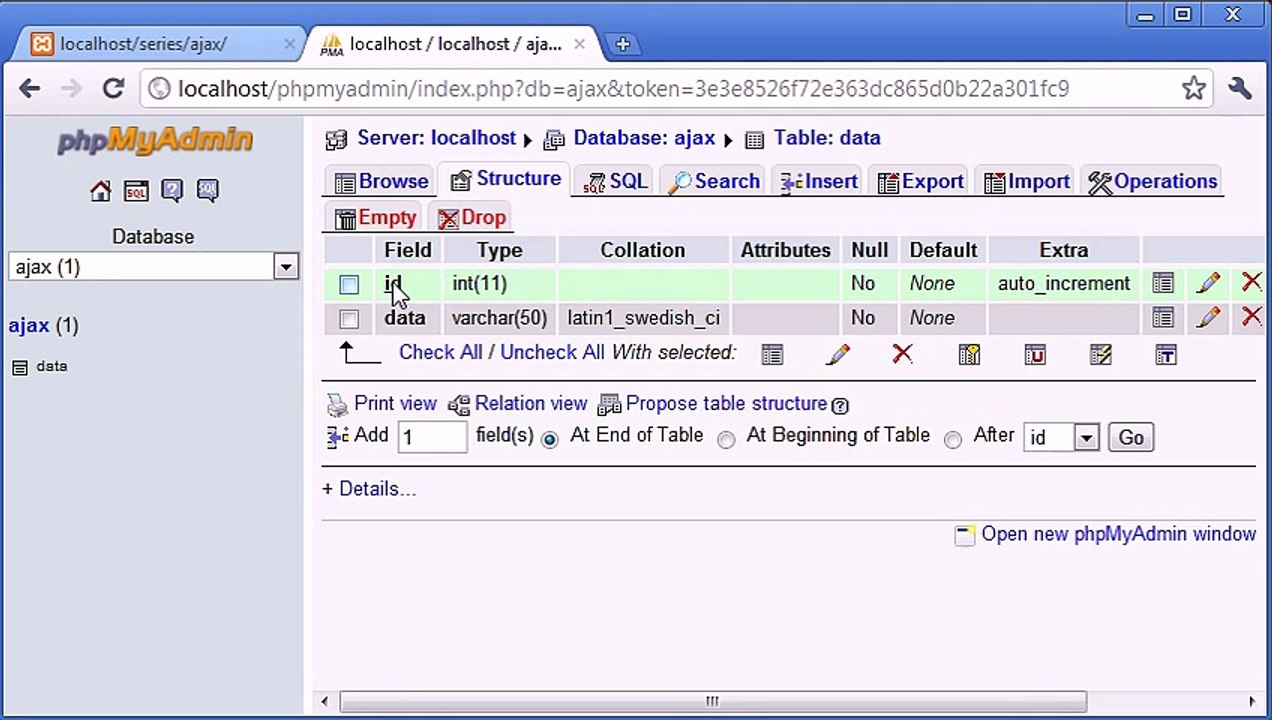Select the At Beginning of Table radio button
1272x720 pixels.
(x=726, y=439)
